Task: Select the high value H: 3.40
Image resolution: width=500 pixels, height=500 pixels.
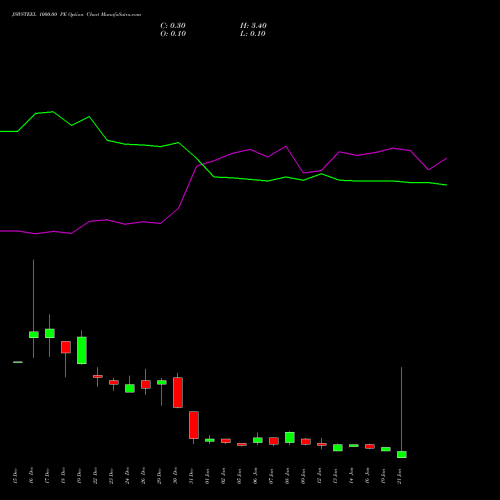Action: (253, 26)
